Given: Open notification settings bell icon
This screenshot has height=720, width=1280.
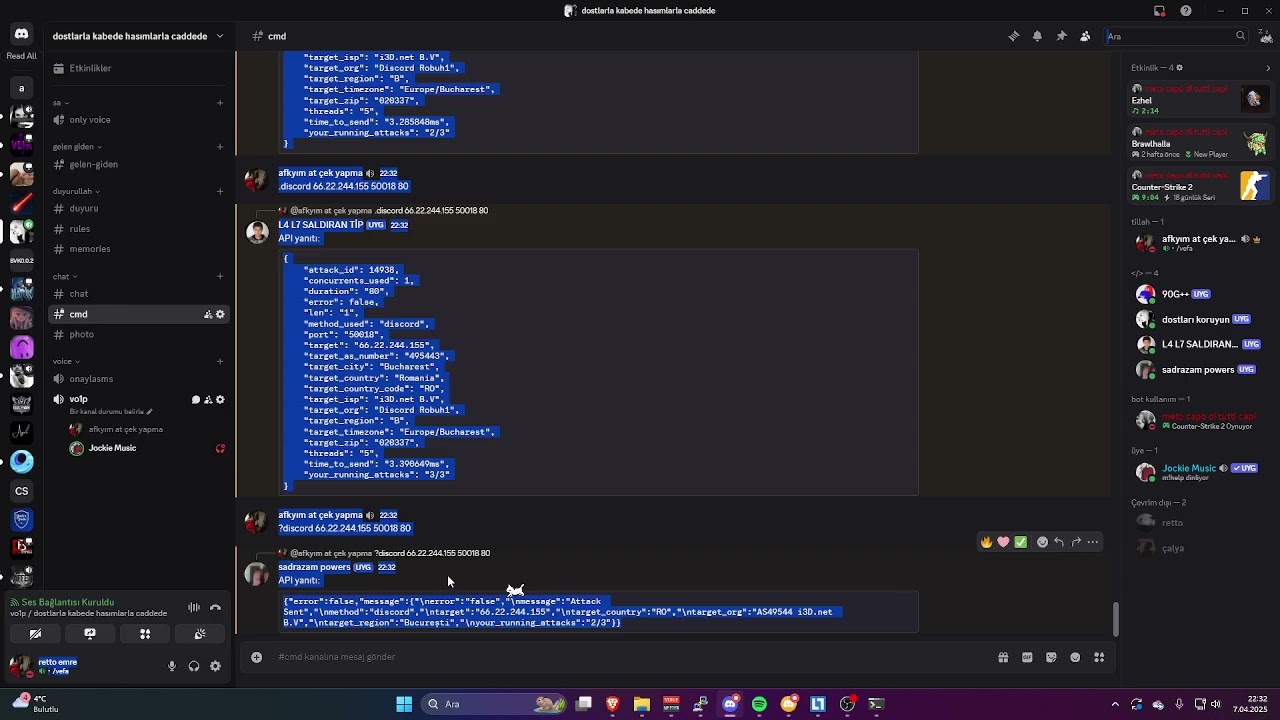Looking at the screenshot, I should [x=1037, y=36].
